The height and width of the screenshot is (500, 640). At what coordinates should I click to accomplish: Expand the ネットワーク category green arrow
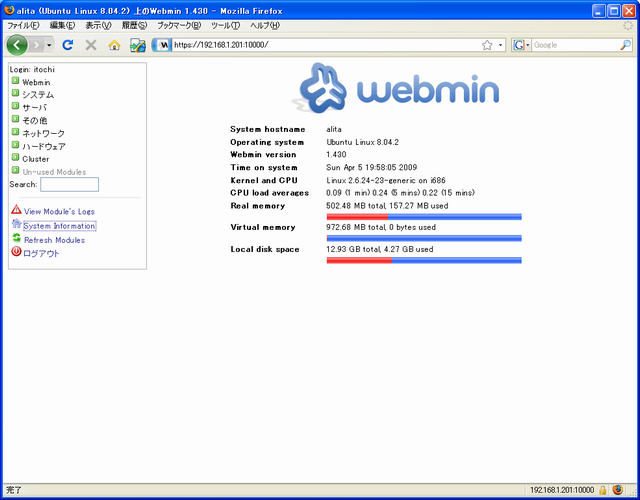coord(16,132)
